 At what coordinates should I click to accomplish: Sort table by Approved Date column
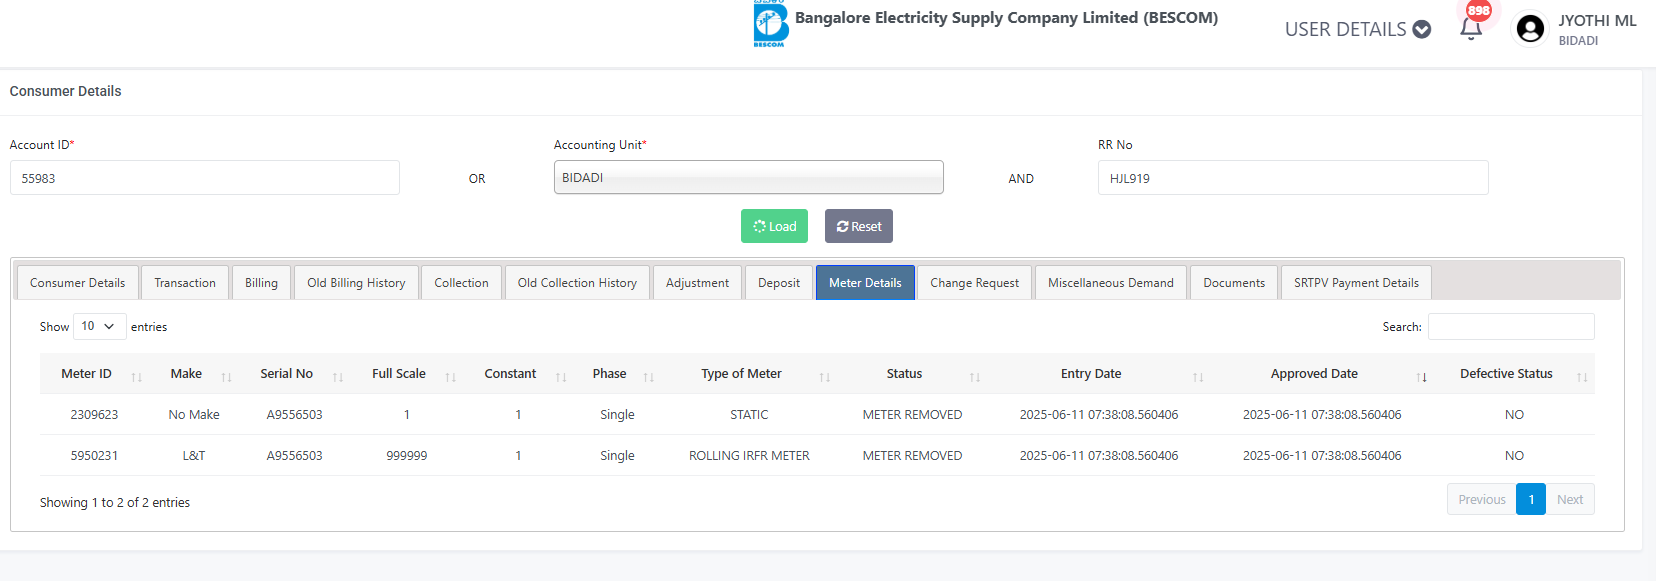pyautogui.click(x=1314, y=374)
